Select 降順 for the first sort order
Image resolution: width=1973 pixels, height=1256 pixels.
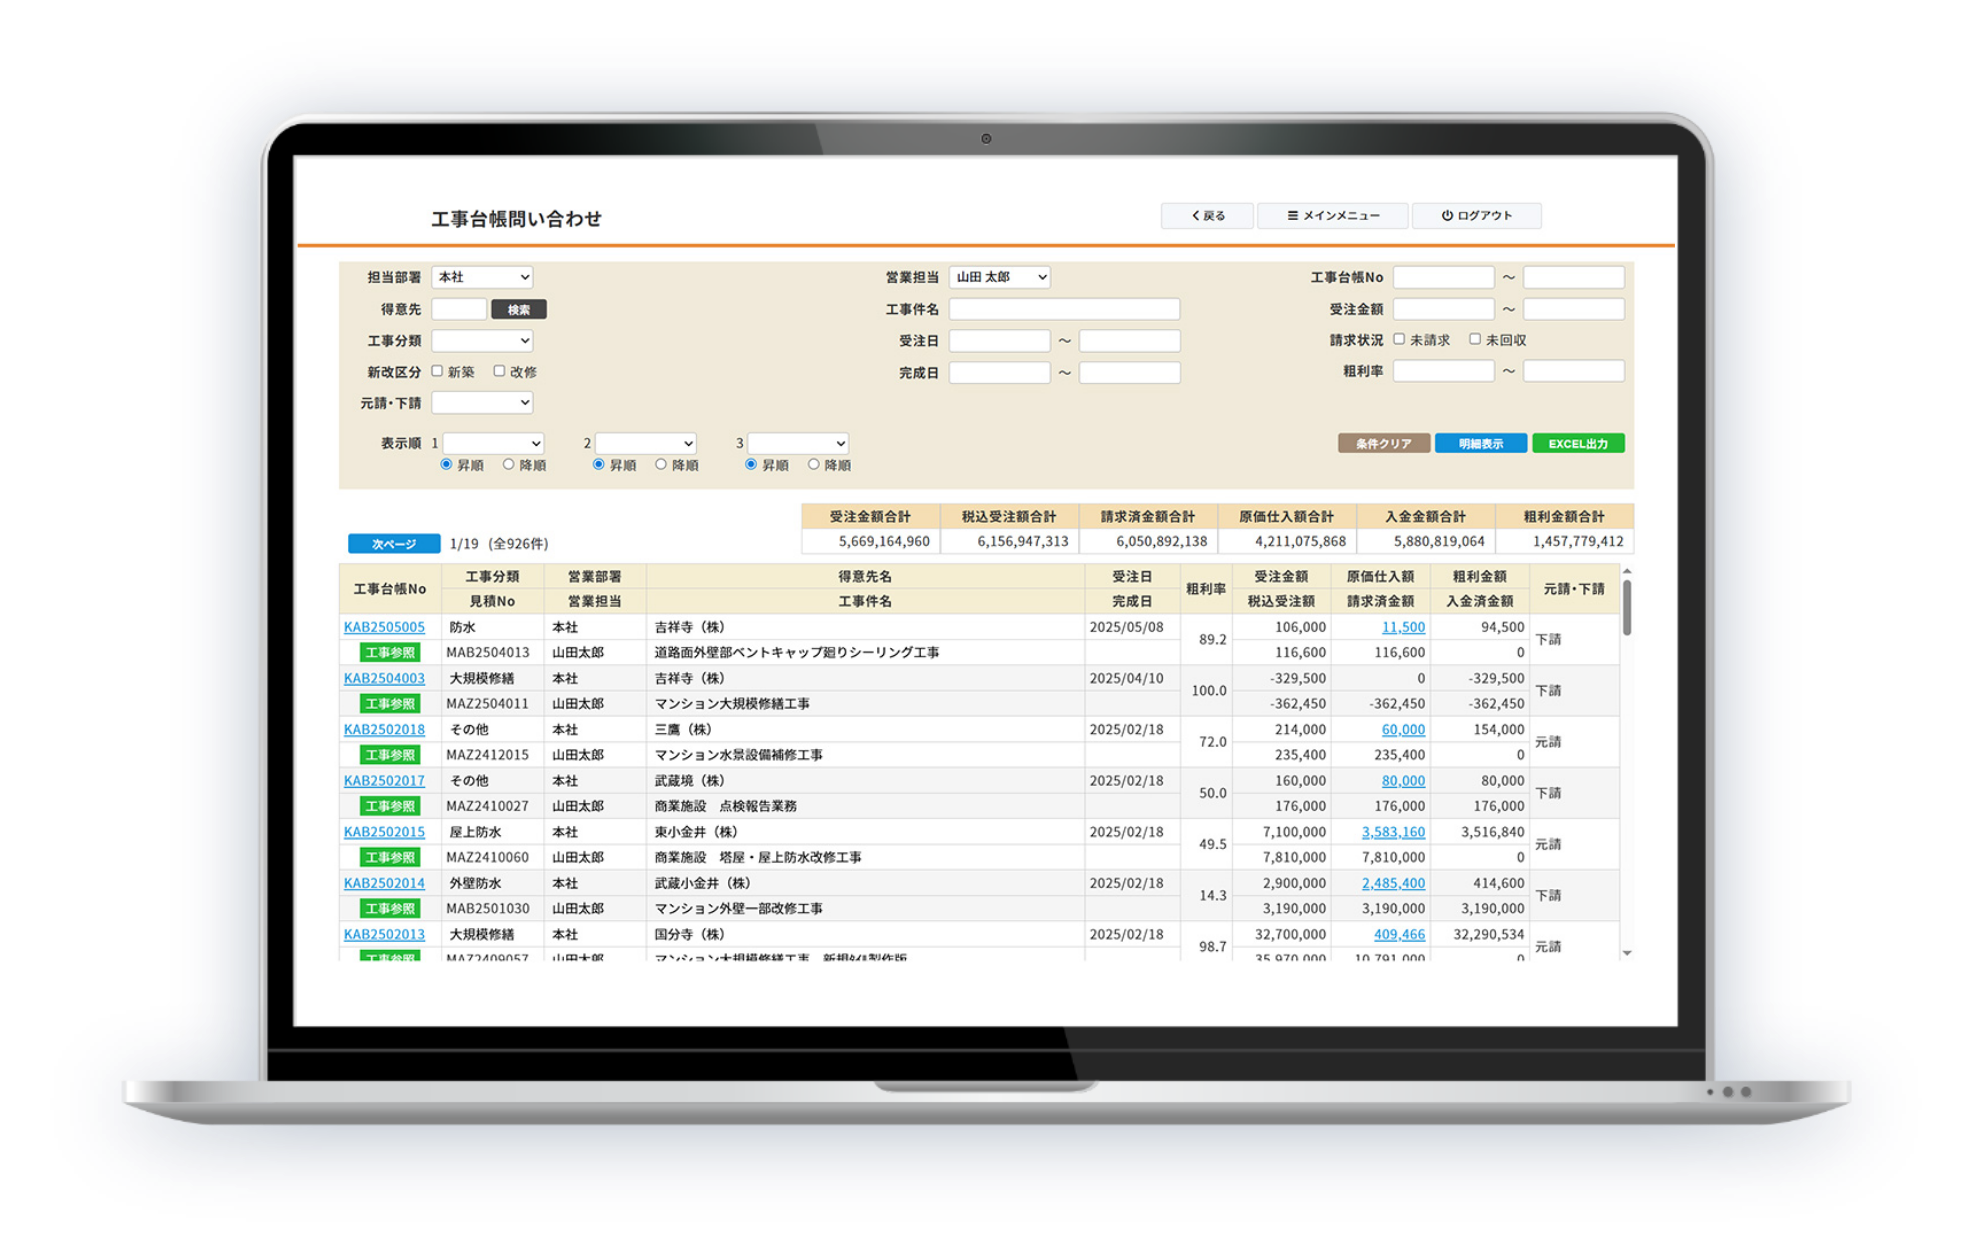tap(510, 464)
